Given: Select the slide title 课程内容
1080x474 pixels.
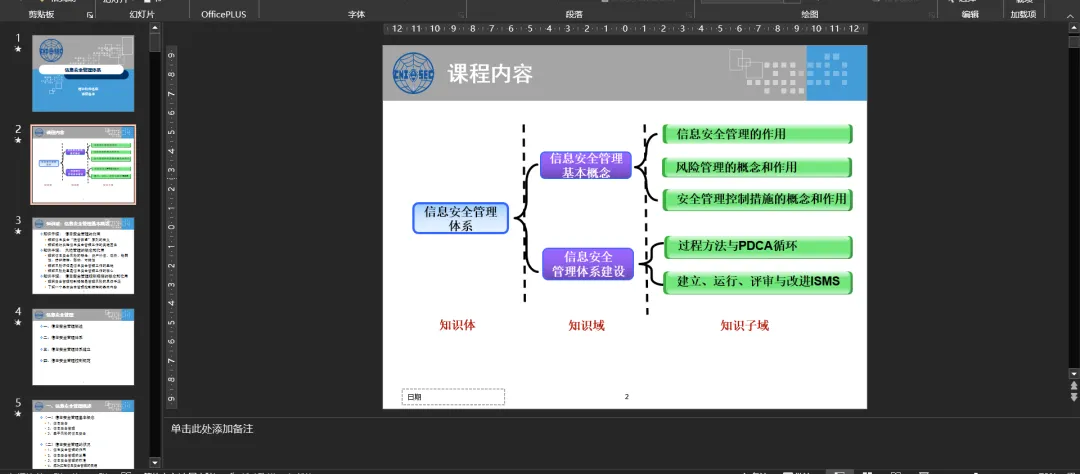Looking at the screenshot, I should [x=490, y=74].
